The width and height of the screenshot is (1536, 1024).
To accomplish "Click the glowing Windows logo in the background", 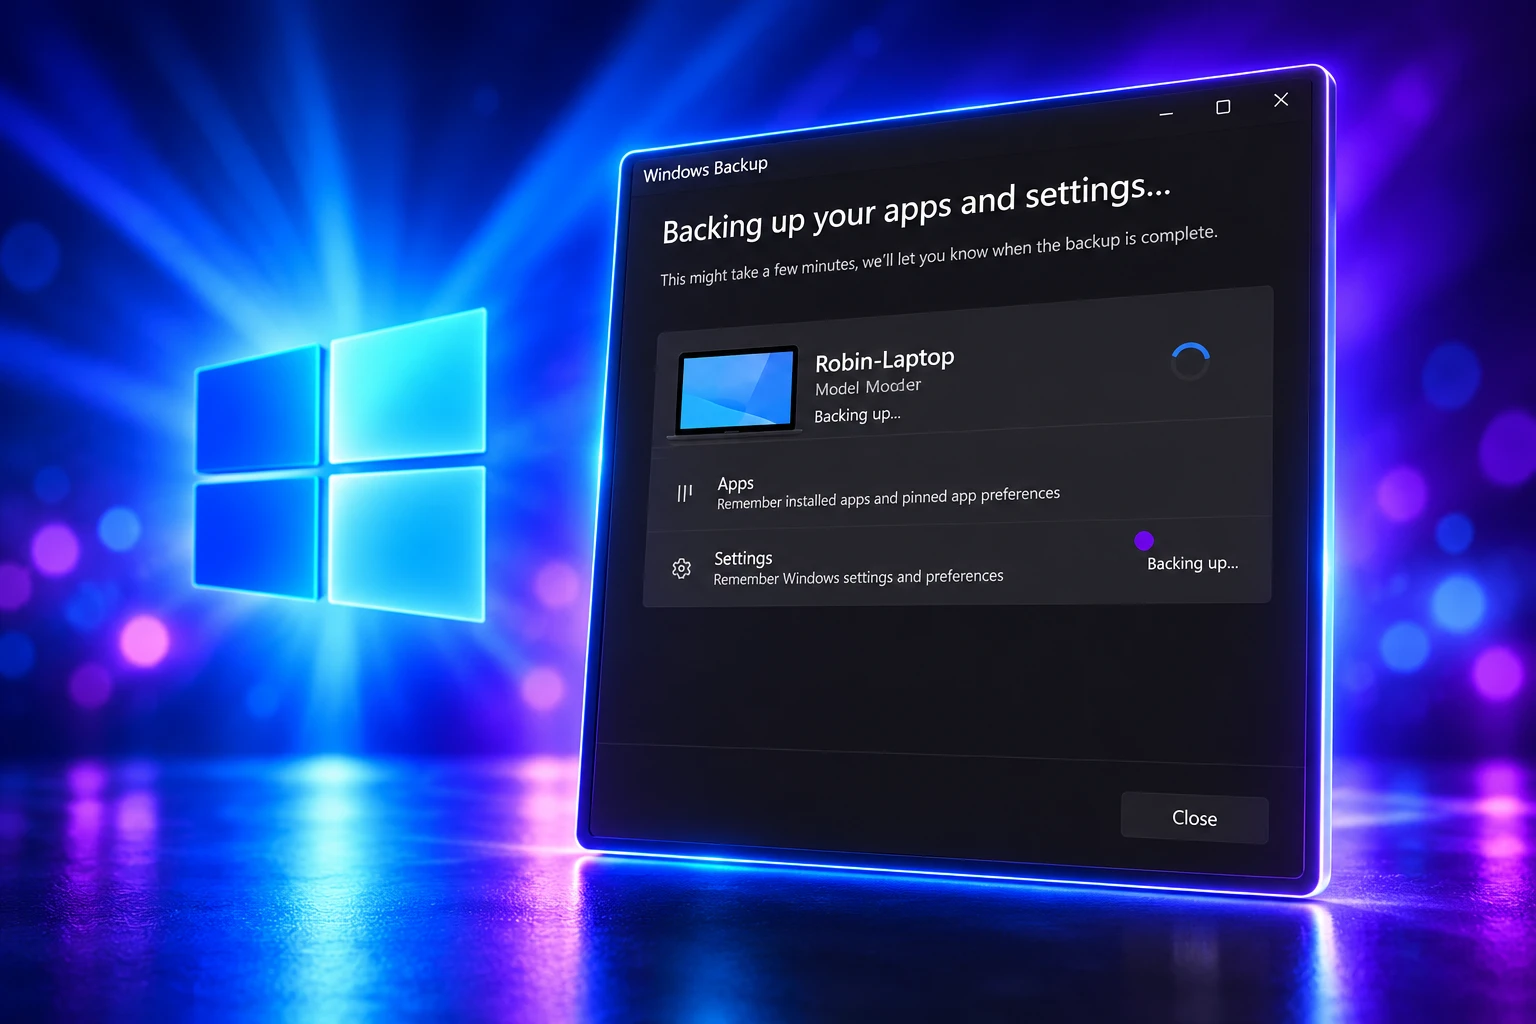I will (x=340, y=465).
